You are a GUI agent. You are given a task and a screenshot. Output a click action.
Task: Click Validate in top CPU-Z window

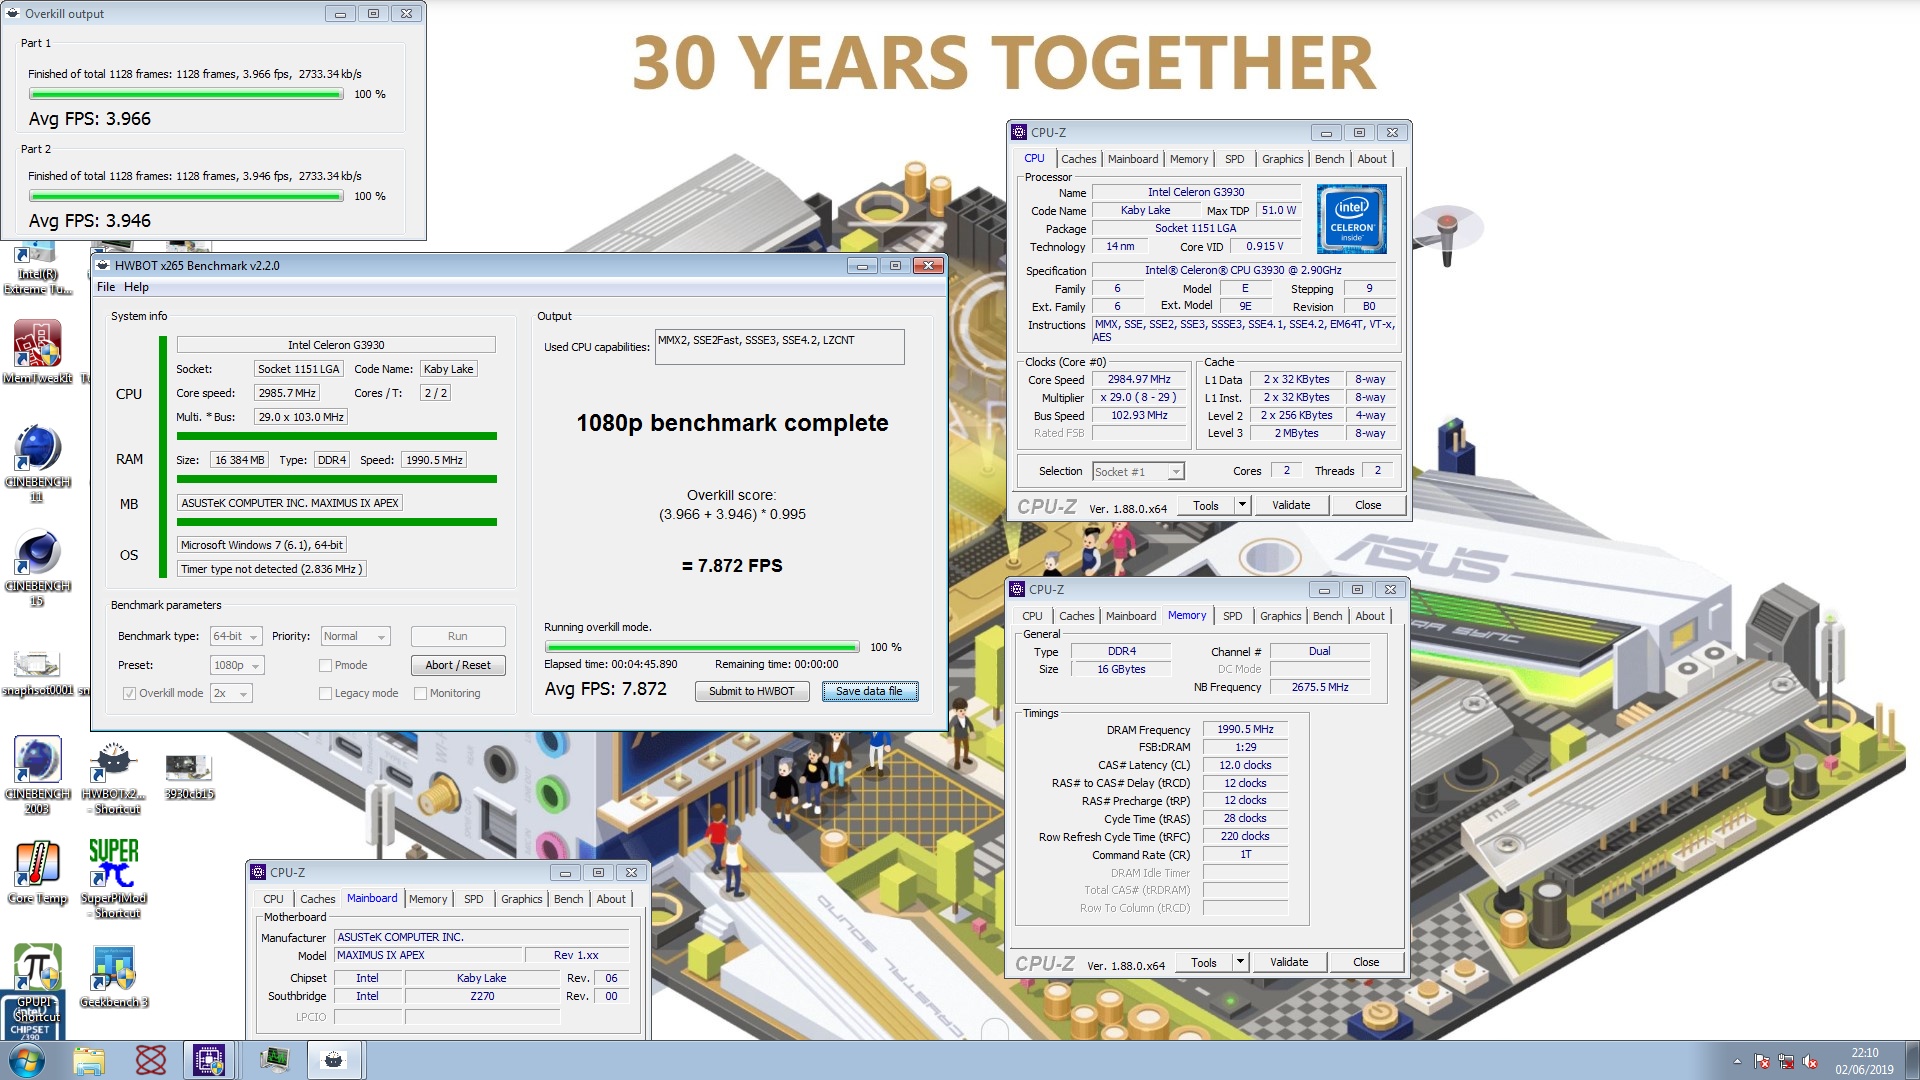(1291, 506)
